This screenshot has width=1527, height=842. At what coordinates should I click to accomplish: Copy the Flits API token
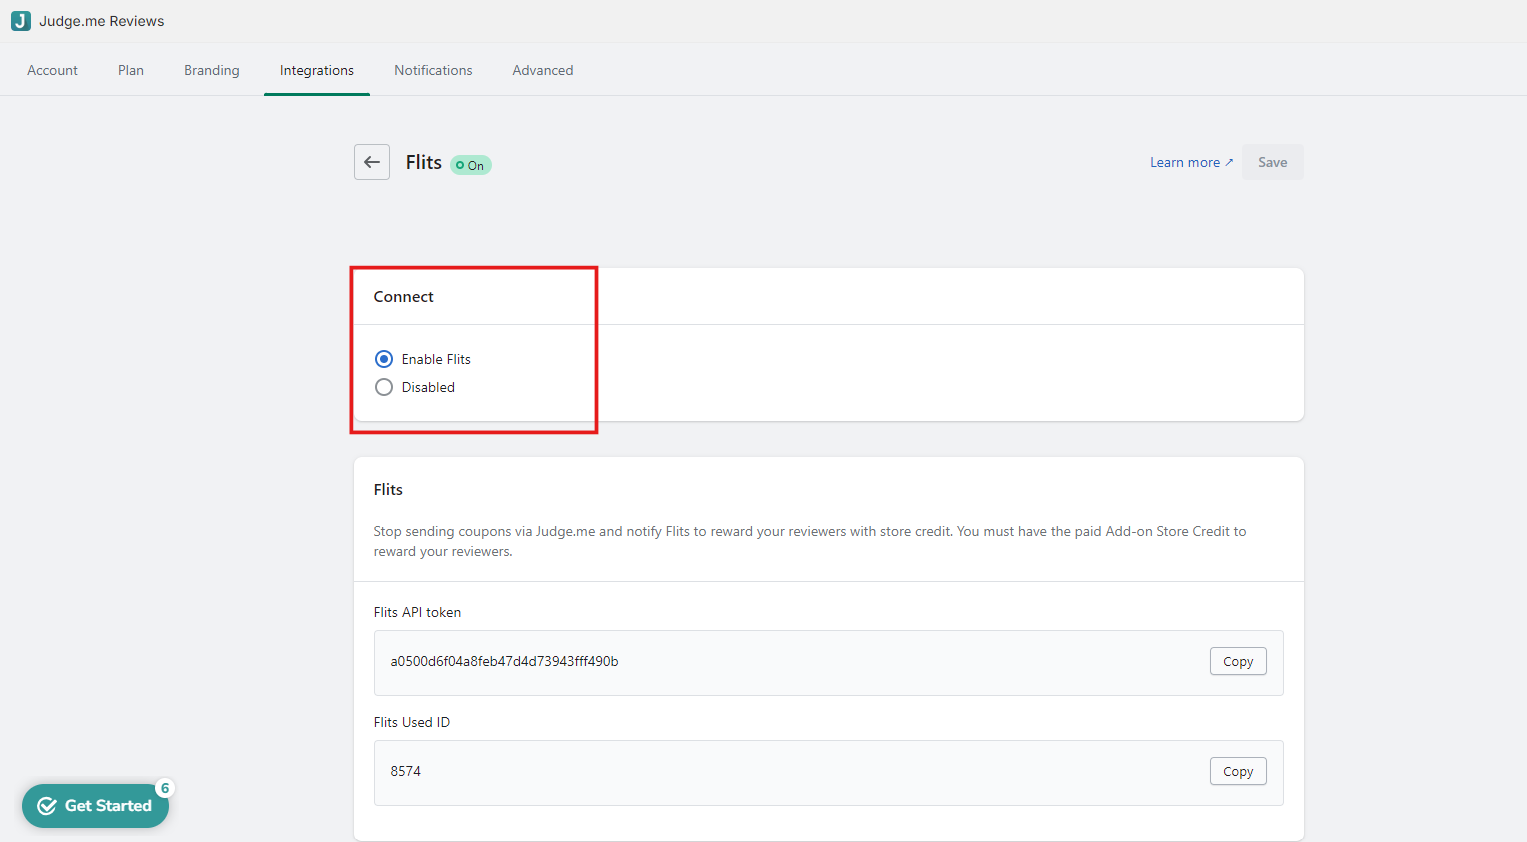point(1238,661)
